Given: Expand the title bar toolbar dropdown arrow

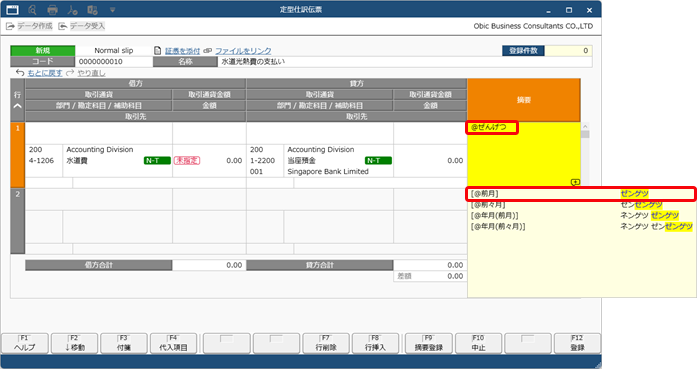Looking at the screenshot, I should click(x=112, y=9).
